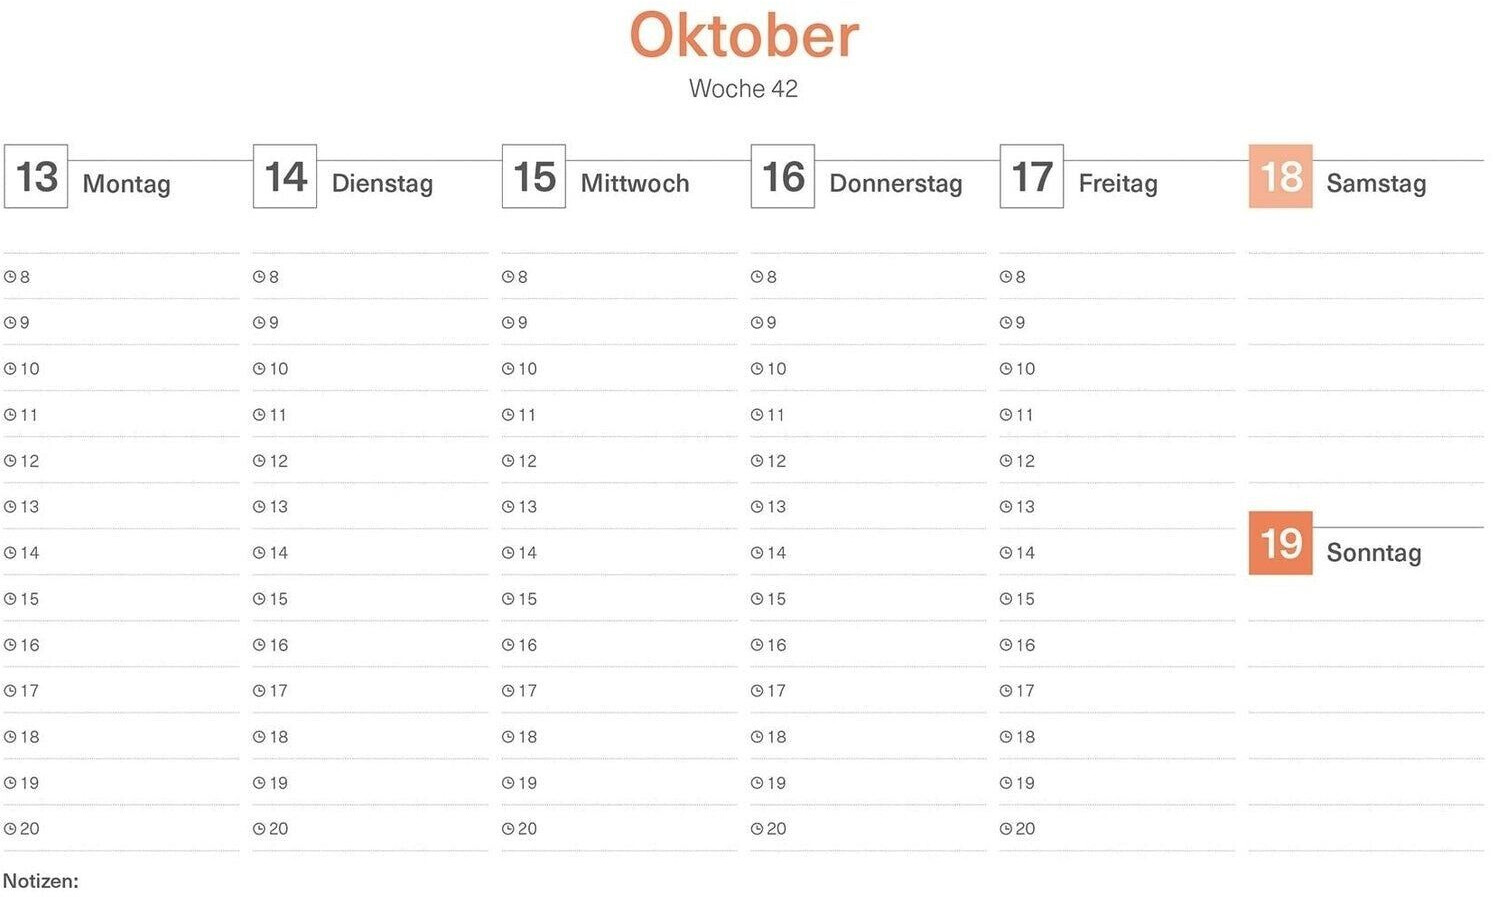Click the clock icon at Mittwoch 12

tap(508, 461)
